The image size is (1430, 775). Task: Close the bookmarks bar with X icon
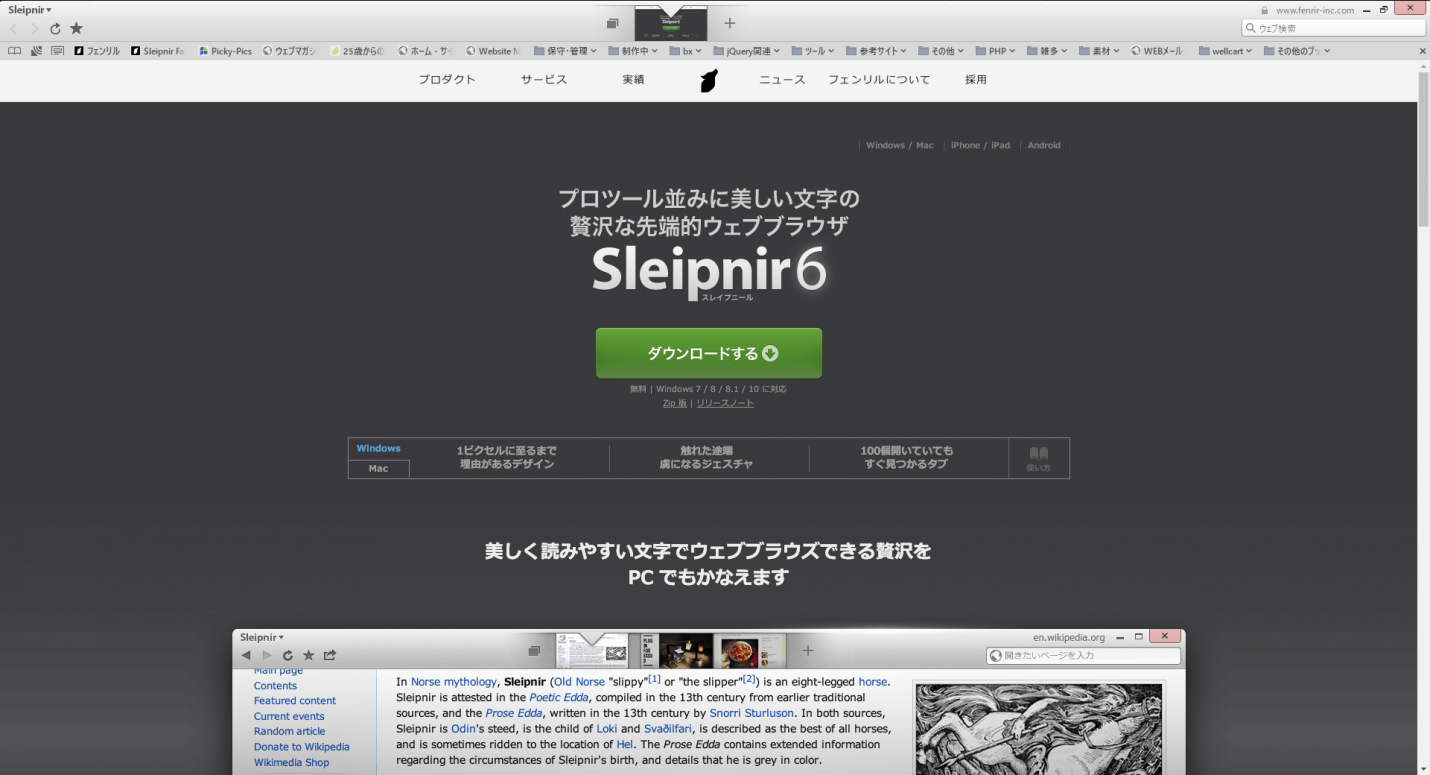1423,51
